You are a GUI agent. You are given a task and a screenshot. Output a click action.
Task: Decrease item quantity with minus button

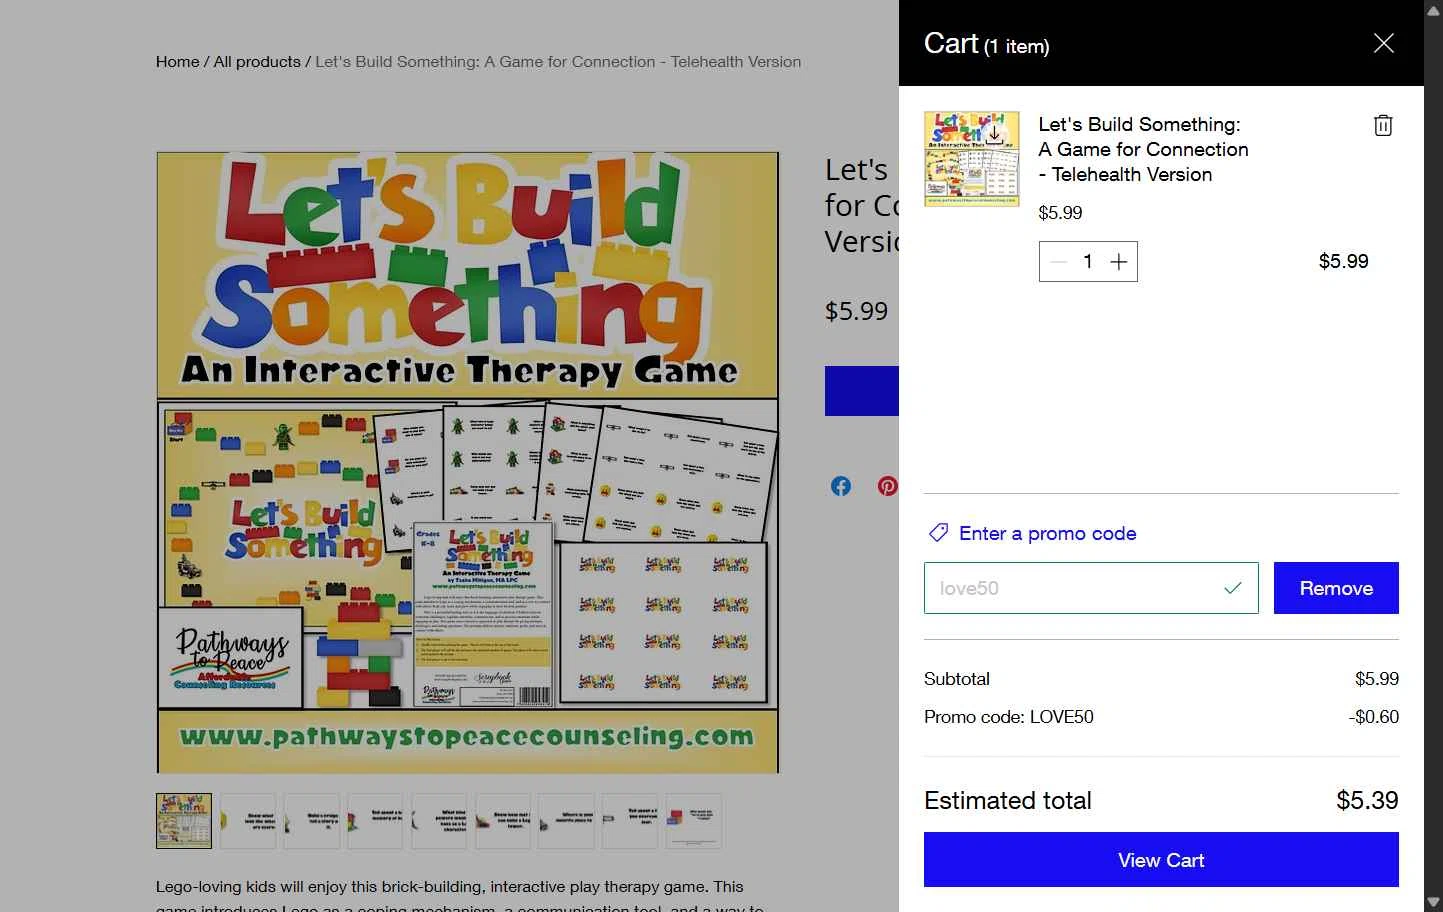(1059, 262)
